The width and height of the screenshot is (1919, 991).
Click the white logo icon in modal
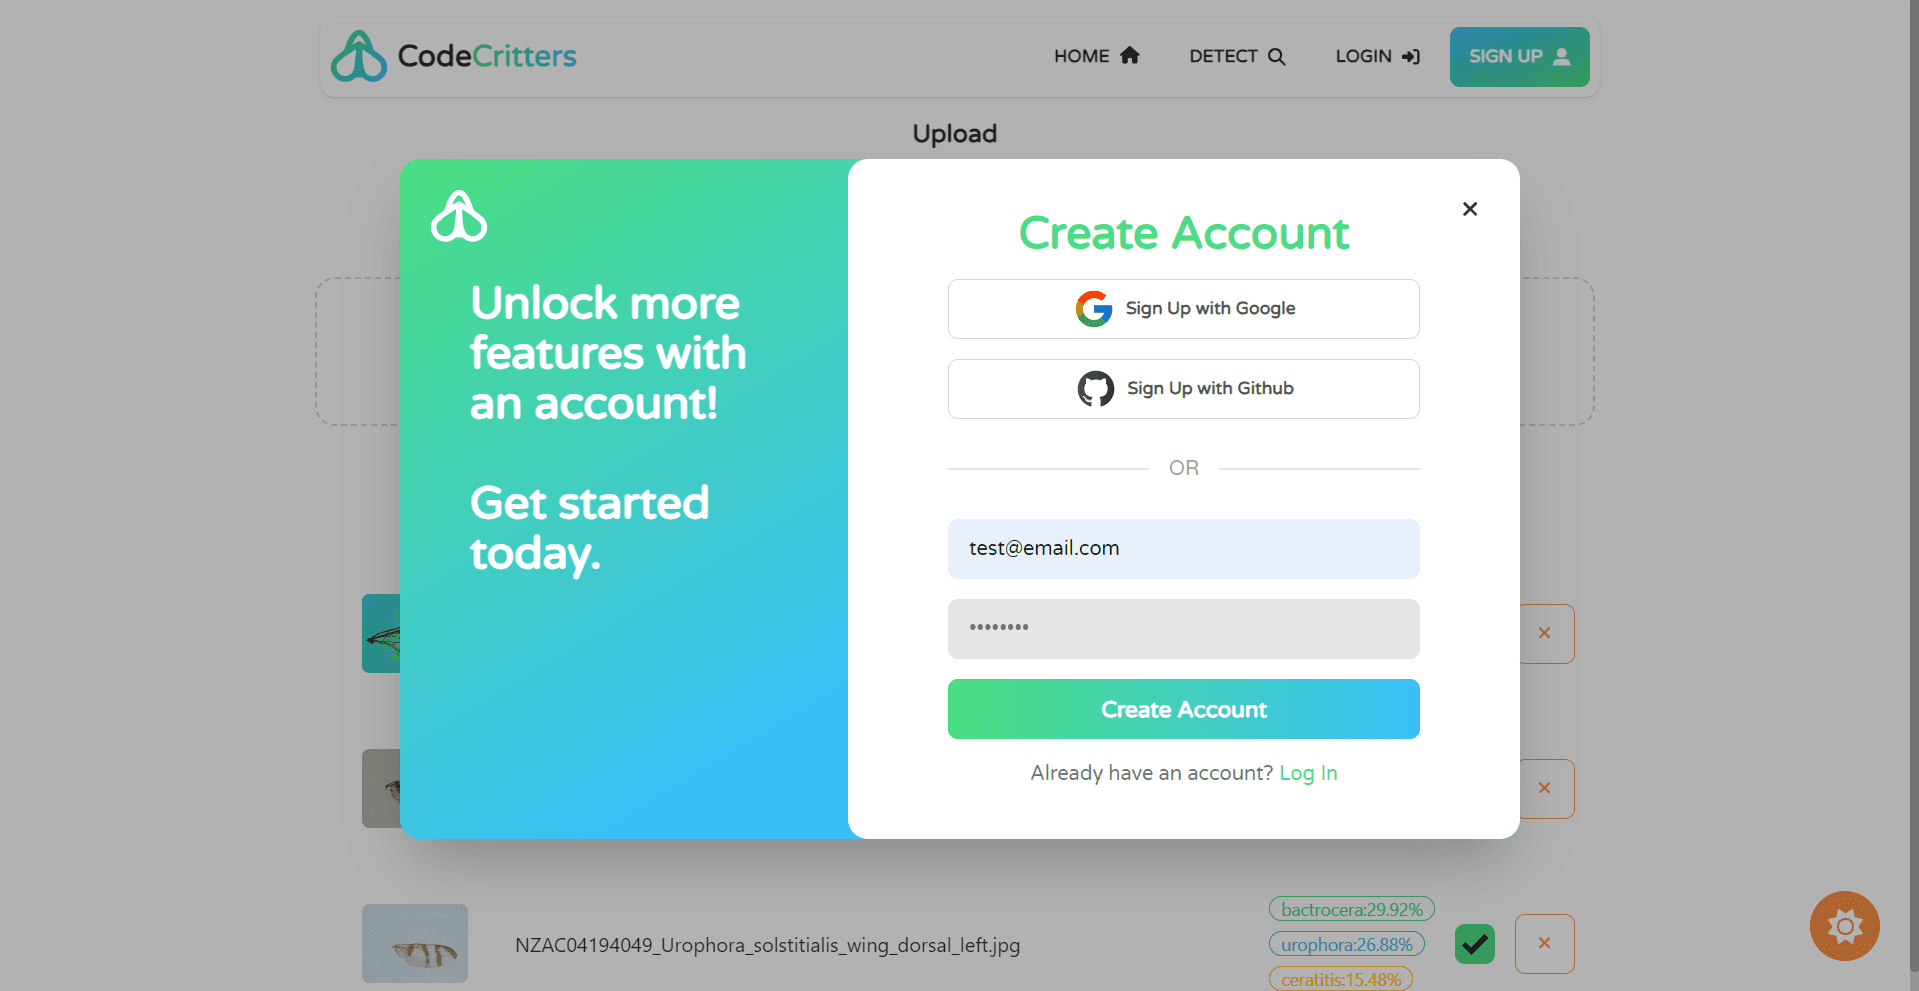459,216
